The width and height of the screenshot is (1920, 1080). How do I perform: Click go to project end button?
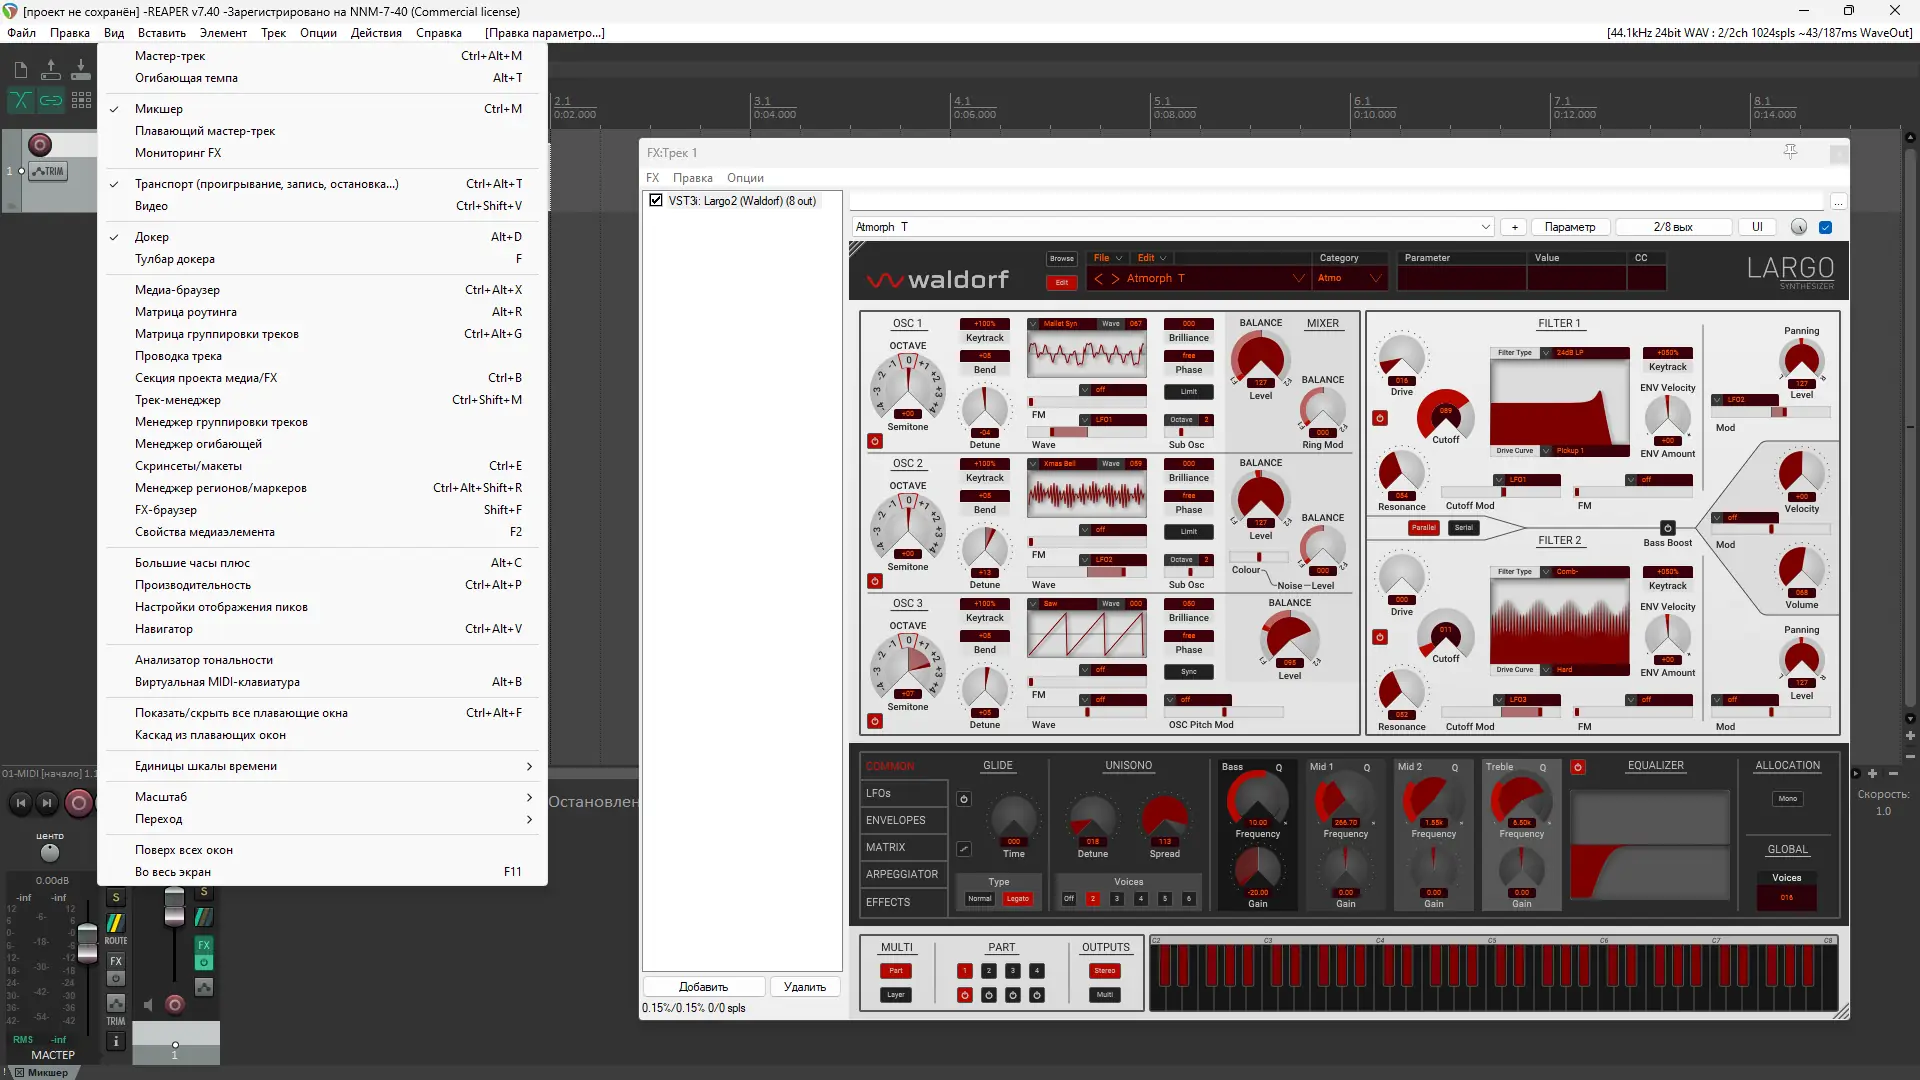(46, 803)
